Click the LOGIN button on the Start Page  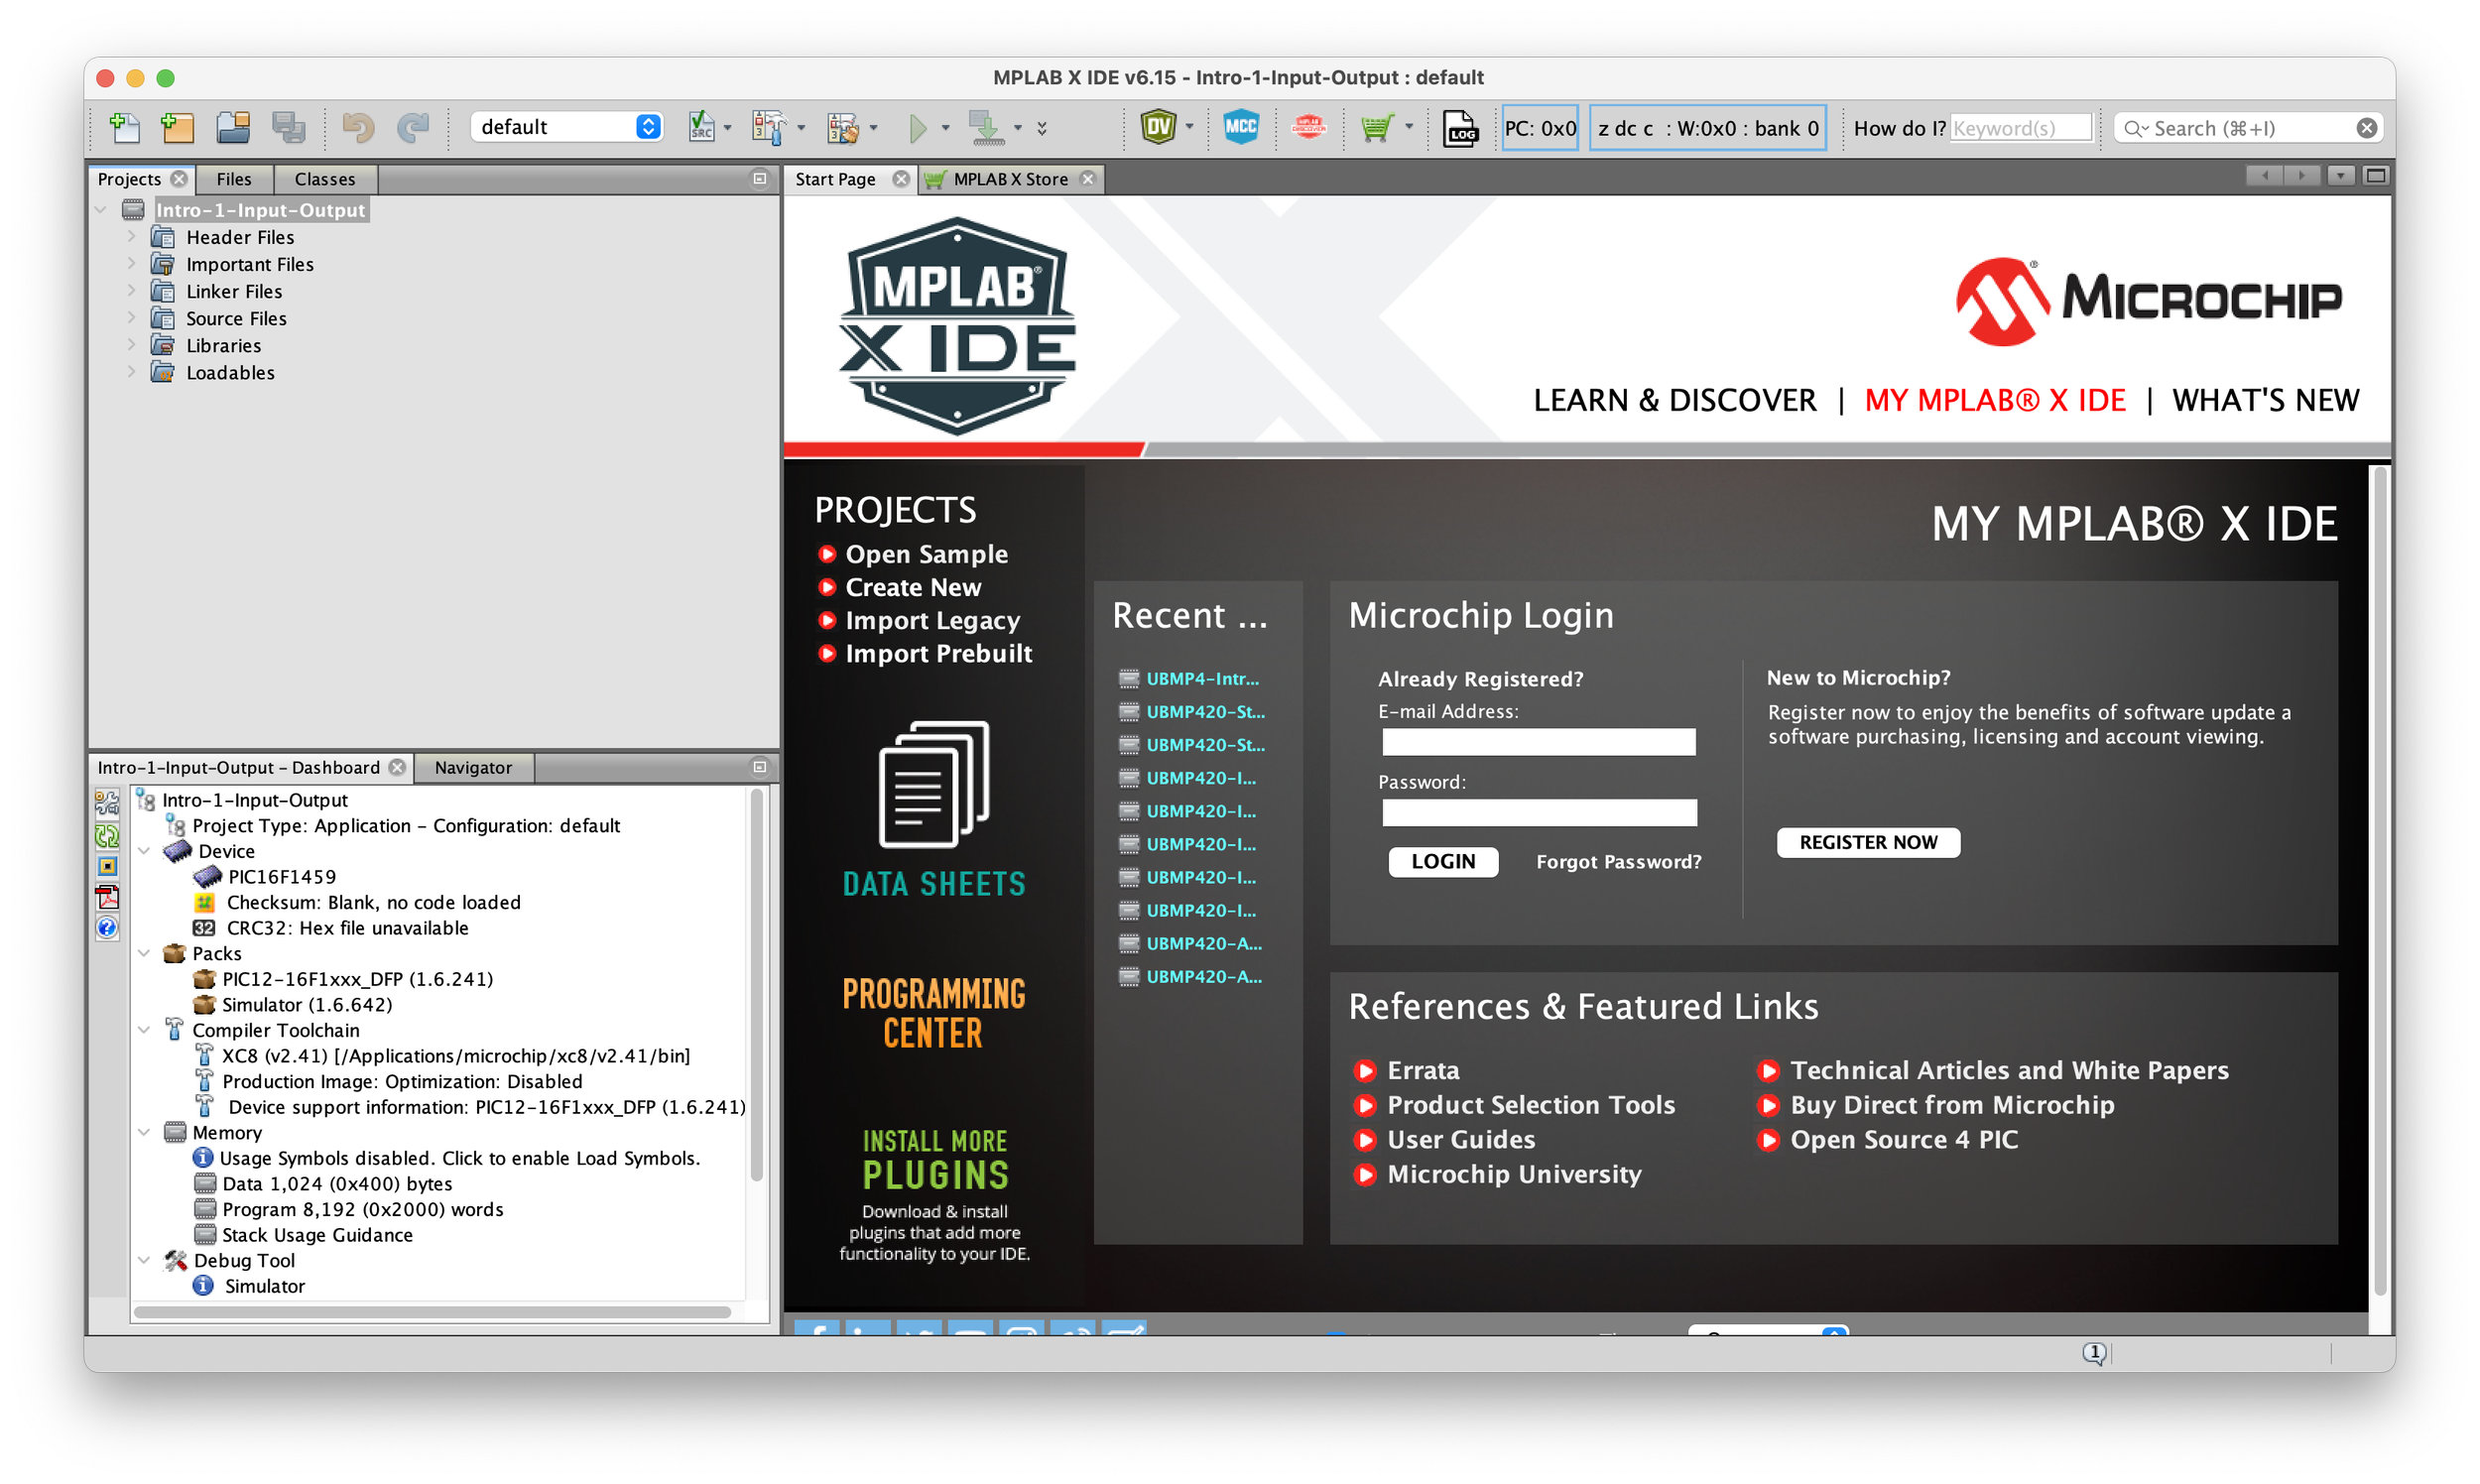click(x=1443, y=861)
